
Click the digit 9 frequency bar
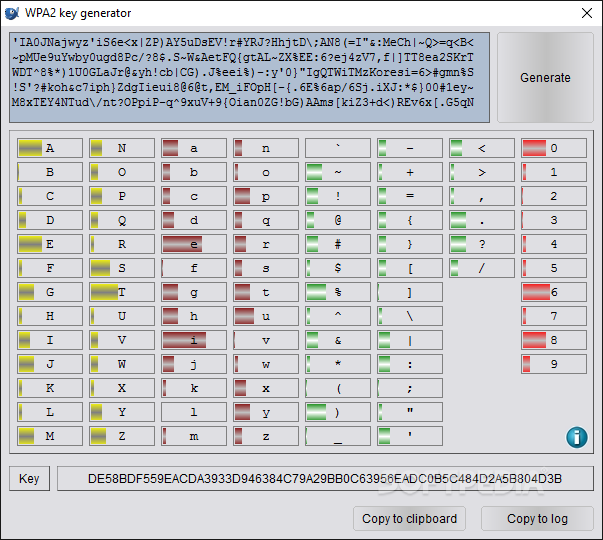coord(554,364)
